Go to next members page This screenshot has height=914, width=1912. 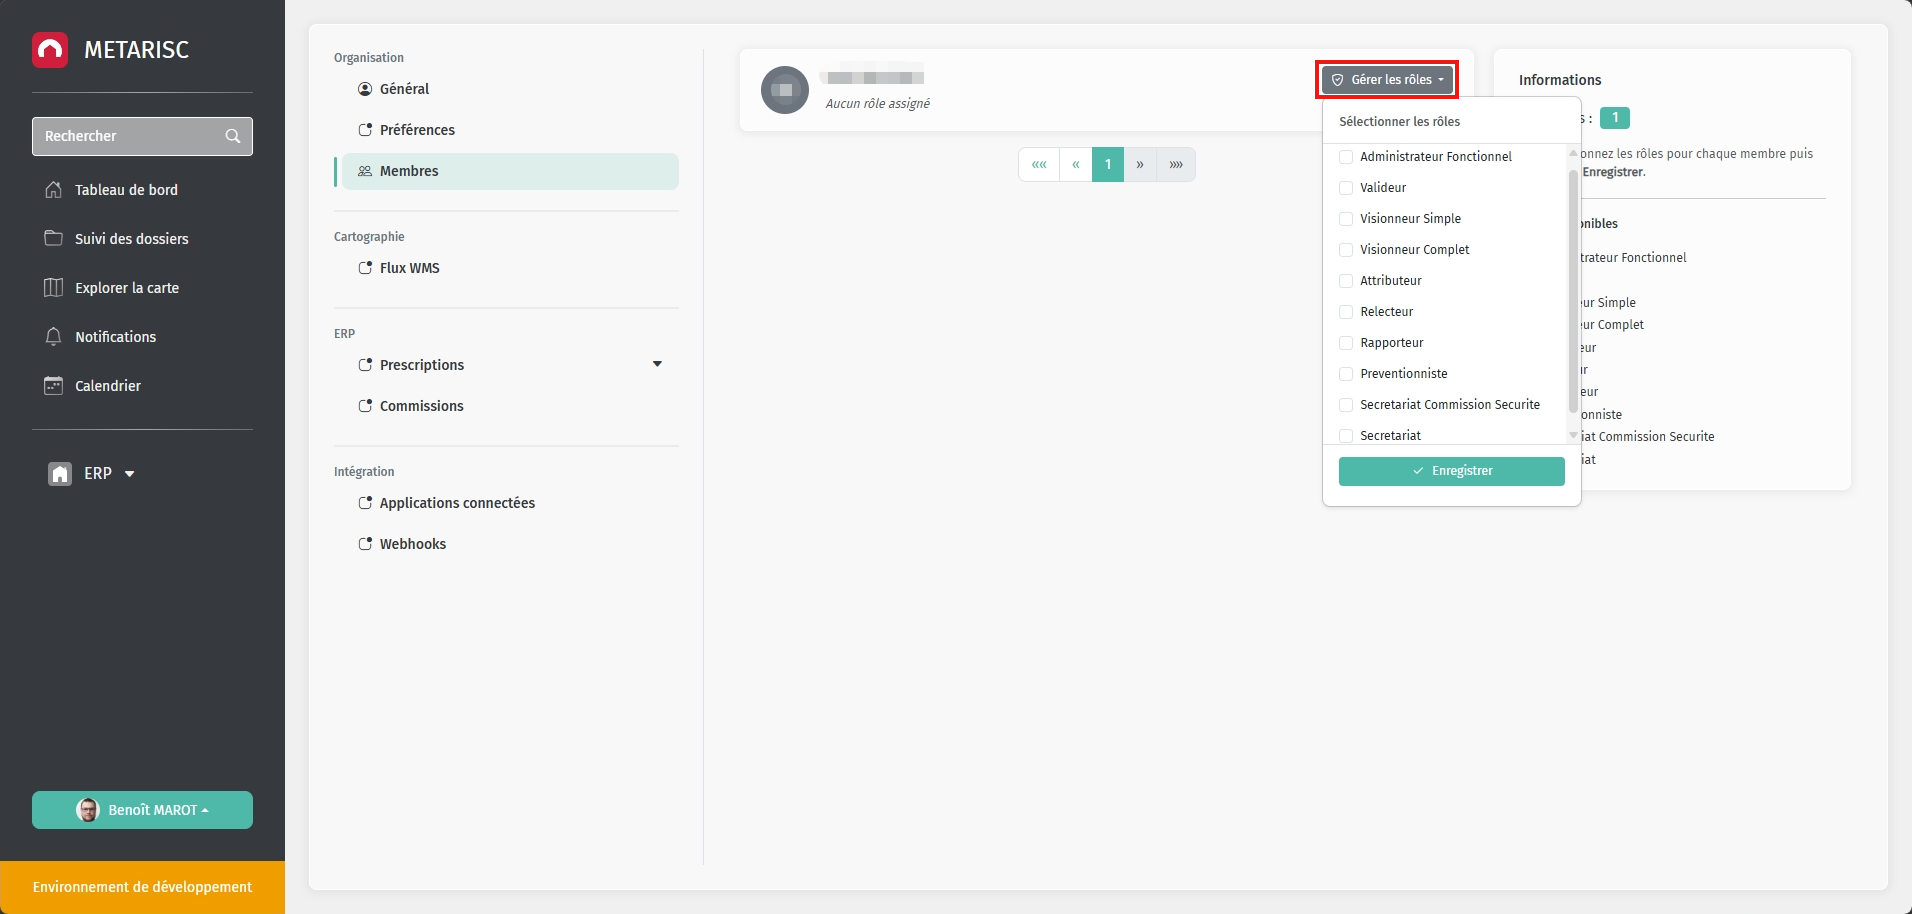pyautogui.click(x=1140, y=165)
